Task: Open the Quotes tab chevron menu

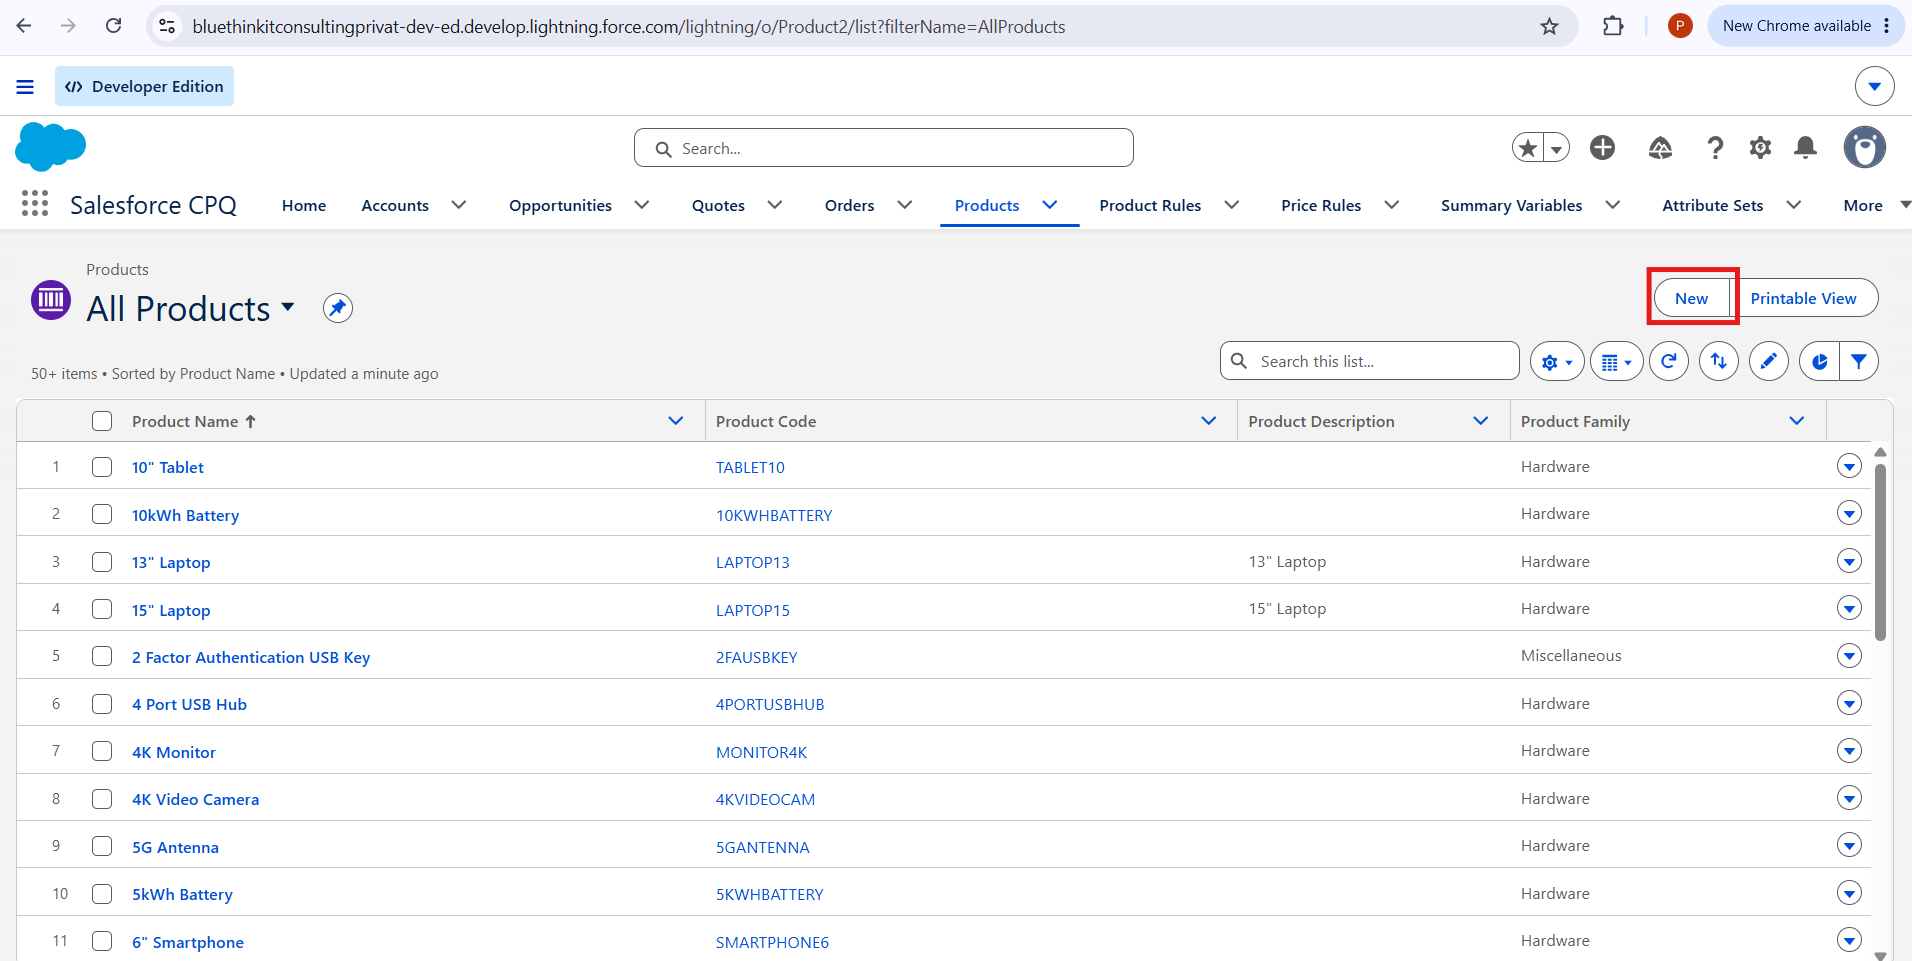Action: coord(775,205)
